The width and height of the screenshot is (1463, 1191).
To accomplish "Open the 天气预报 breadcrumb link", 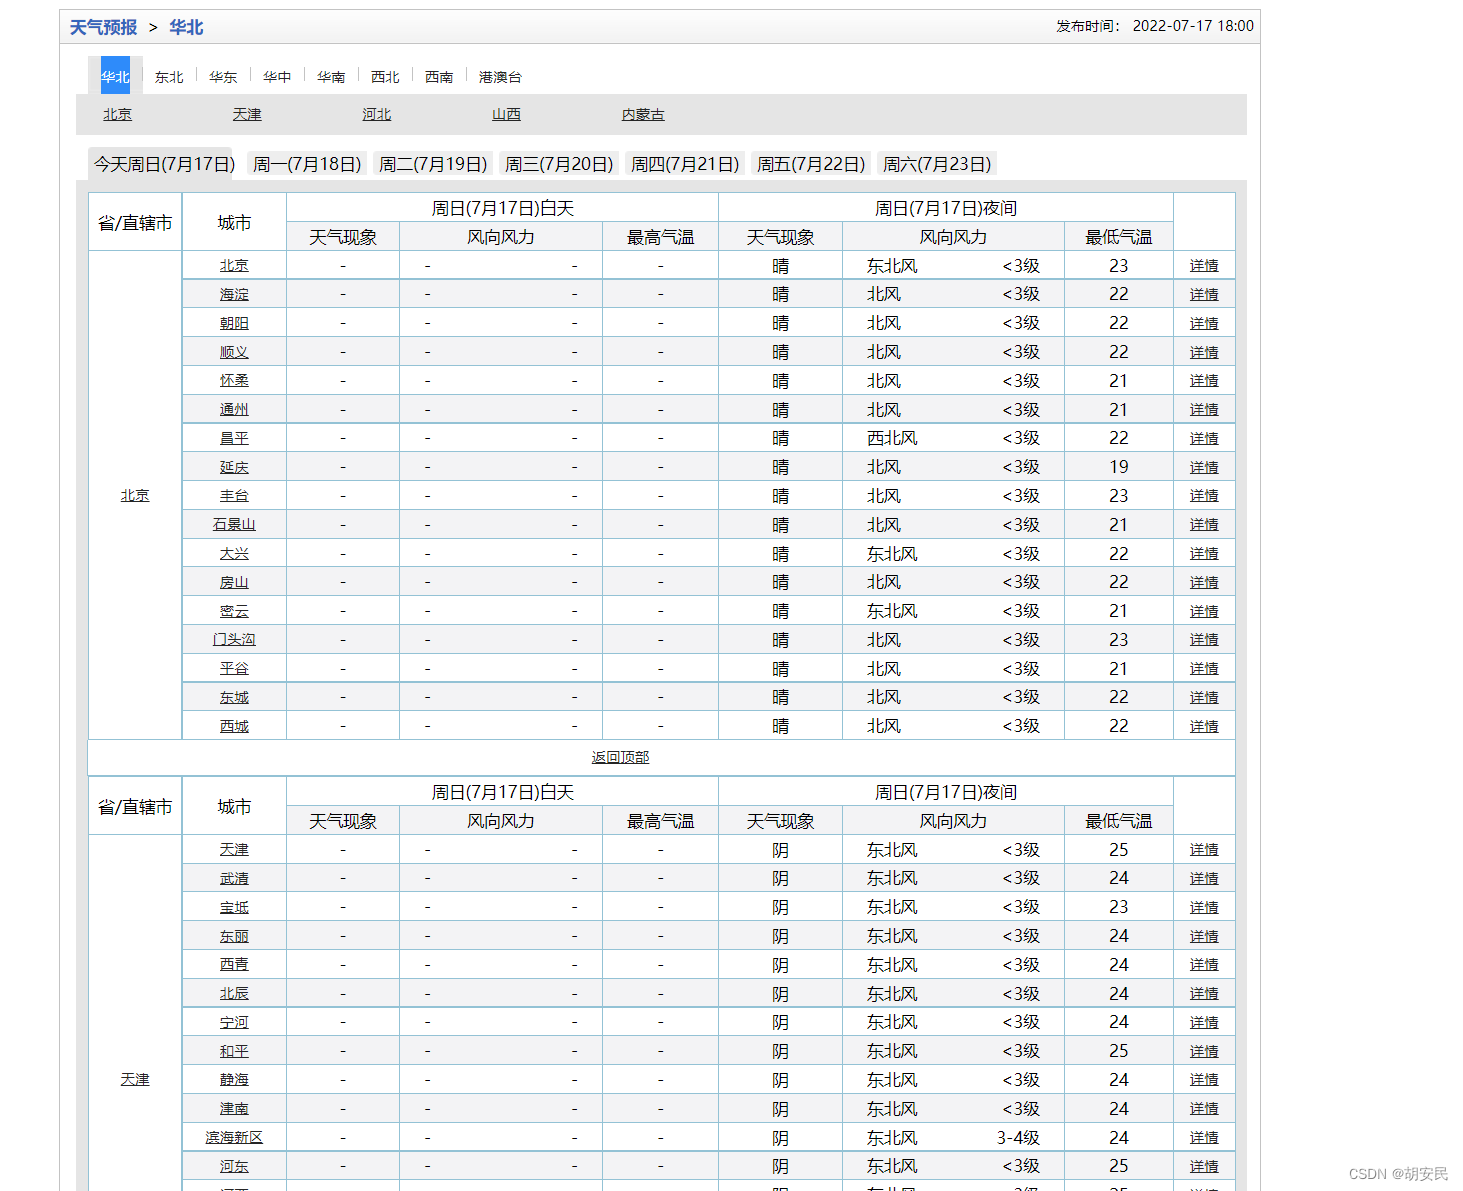I will (103, 27).
